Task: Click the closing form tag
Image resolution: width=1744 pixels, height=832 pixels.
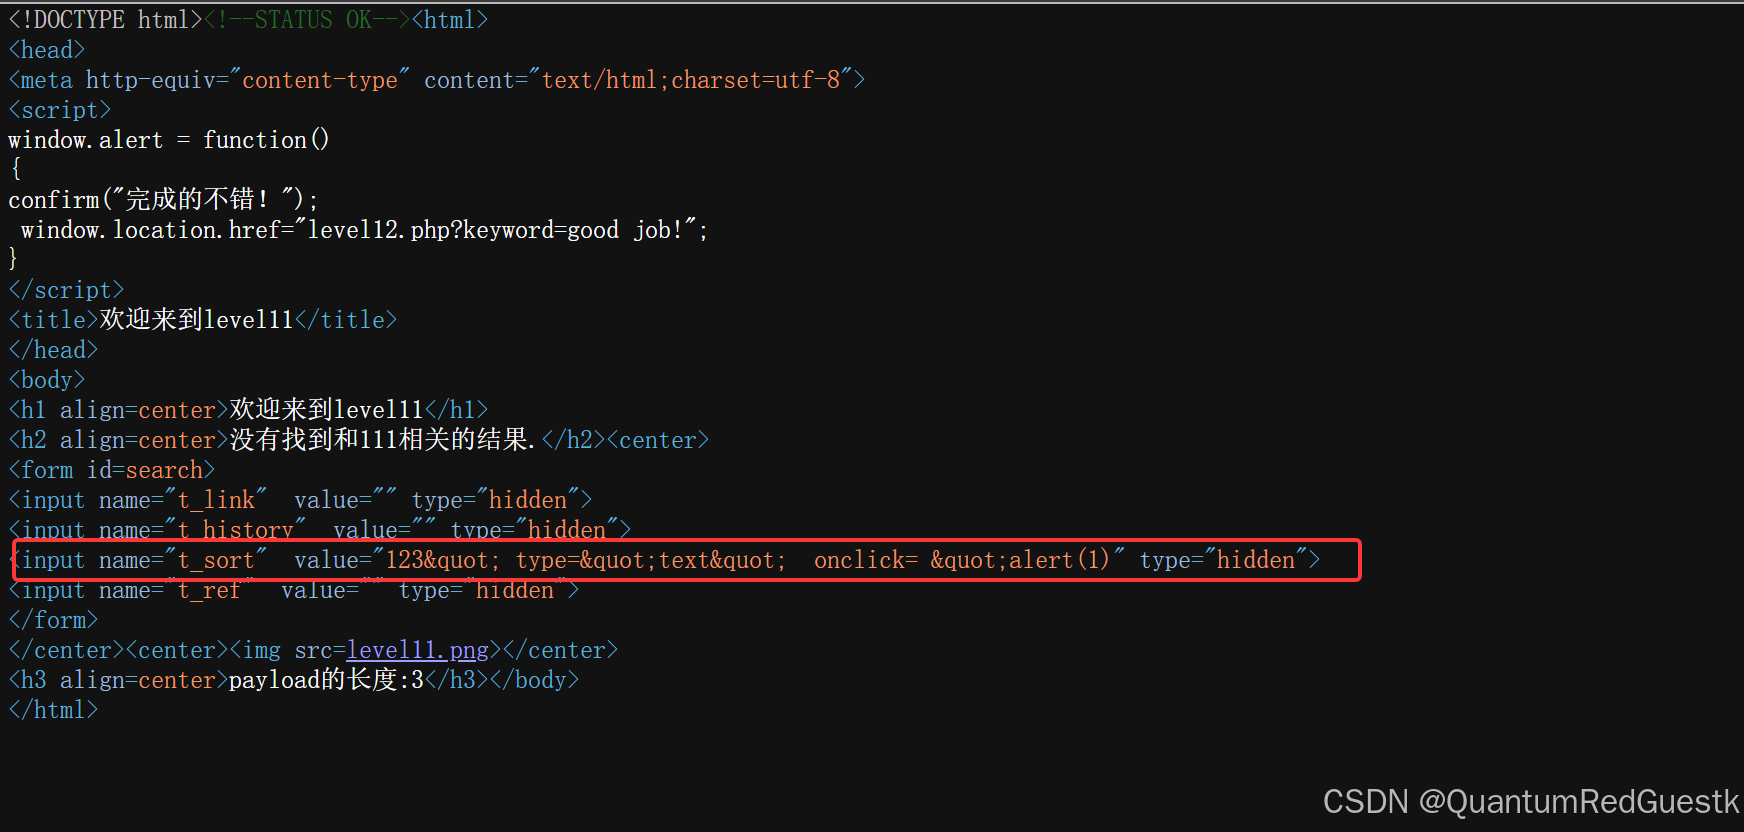Action: point(53,620)
